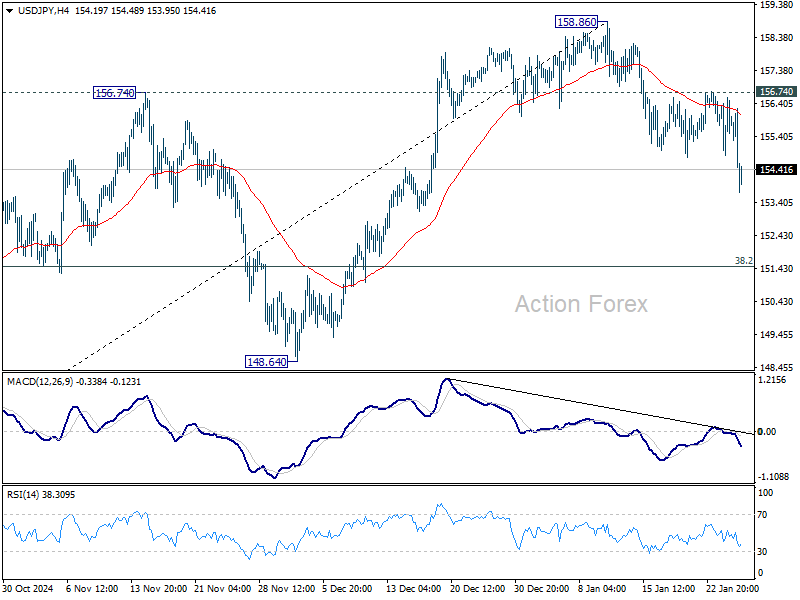The image size is (800, 600).
Task: Open the chart menu triangle beside USDJPY,H4
Action: point(9,11)
